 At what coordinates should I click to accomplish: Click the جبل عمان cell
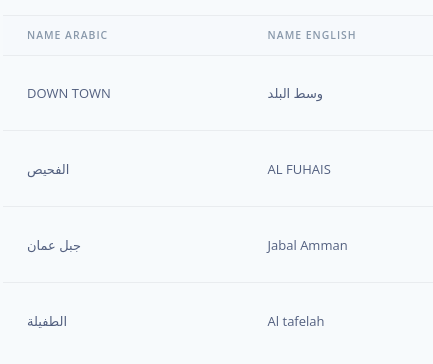pyautogui.click(x=54, y=246)
